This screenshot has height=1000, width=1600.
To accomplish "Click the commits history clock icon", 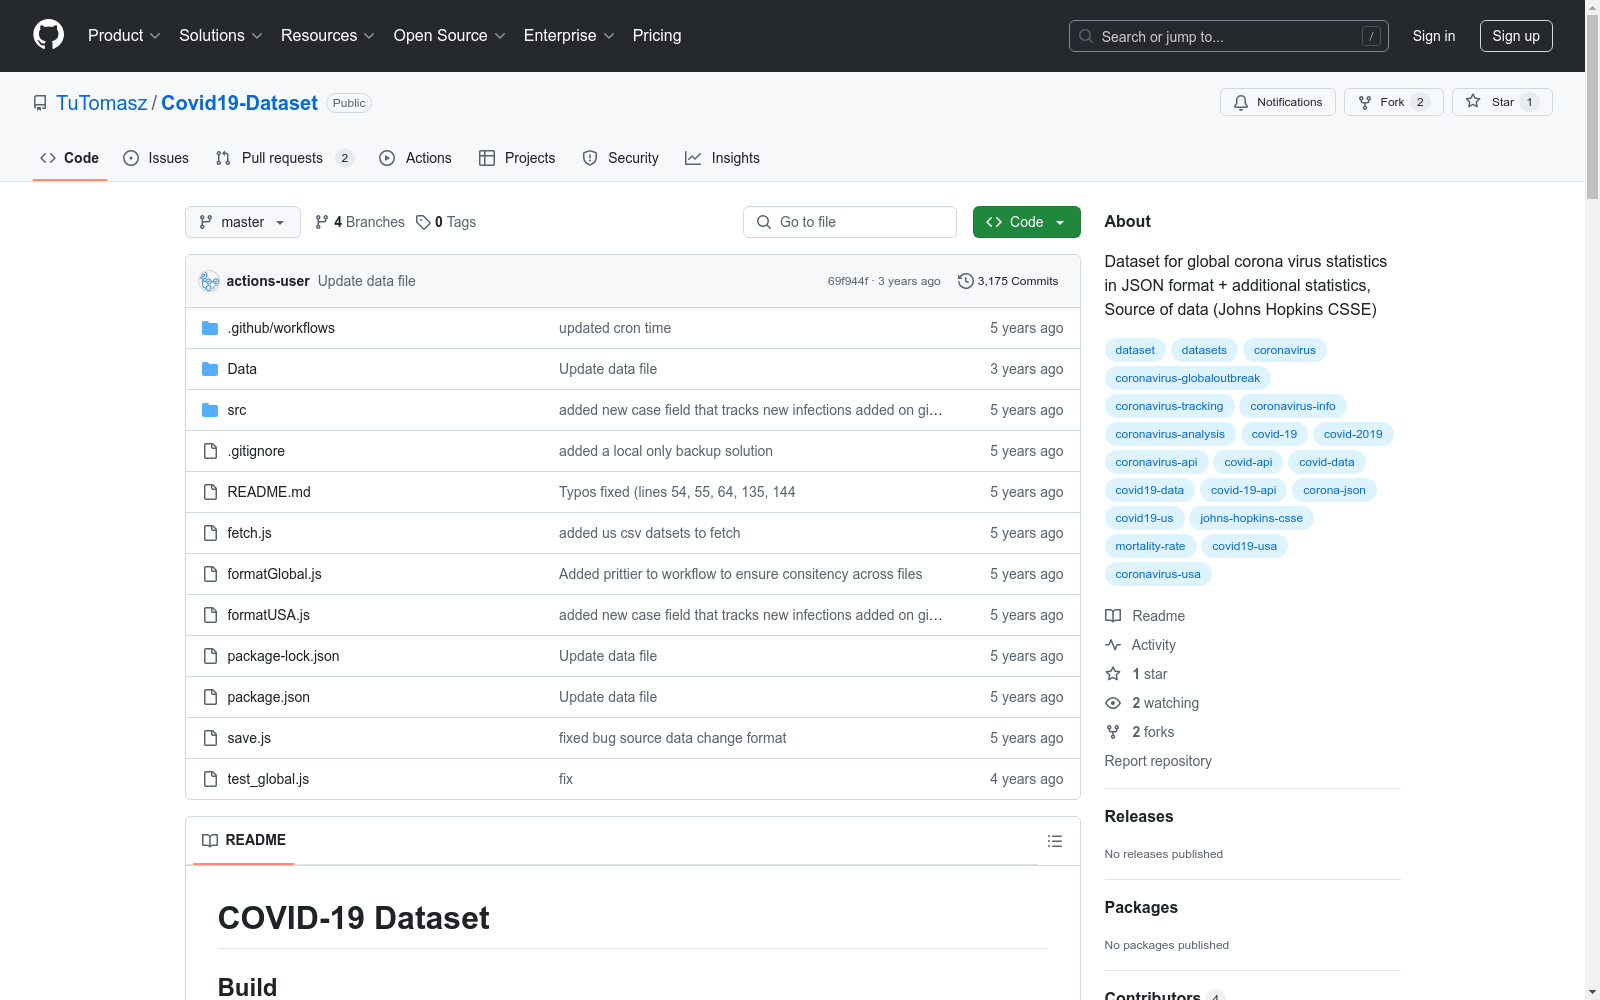I will 965,281.
